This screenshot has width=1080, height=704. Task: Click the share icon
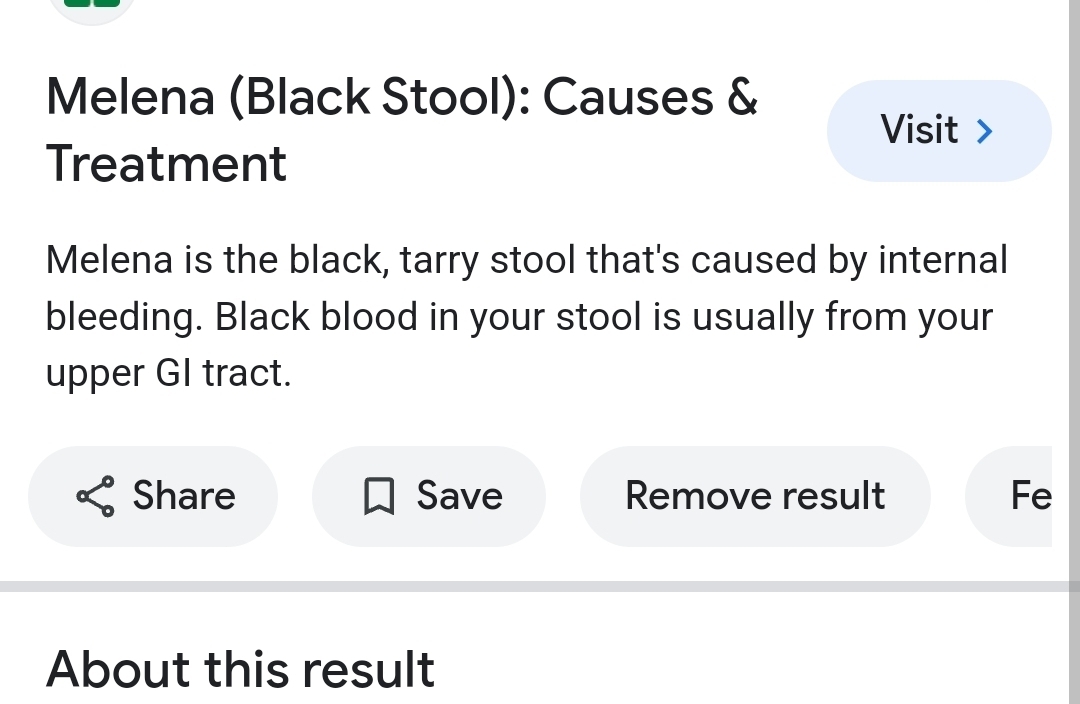[95, 496]
